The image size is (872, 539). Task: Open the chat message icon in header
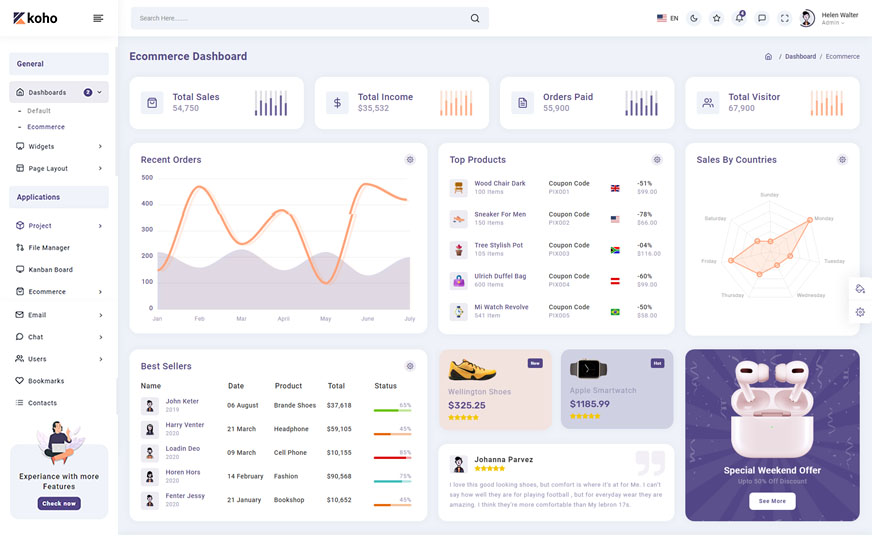click(x=762, y=18)
